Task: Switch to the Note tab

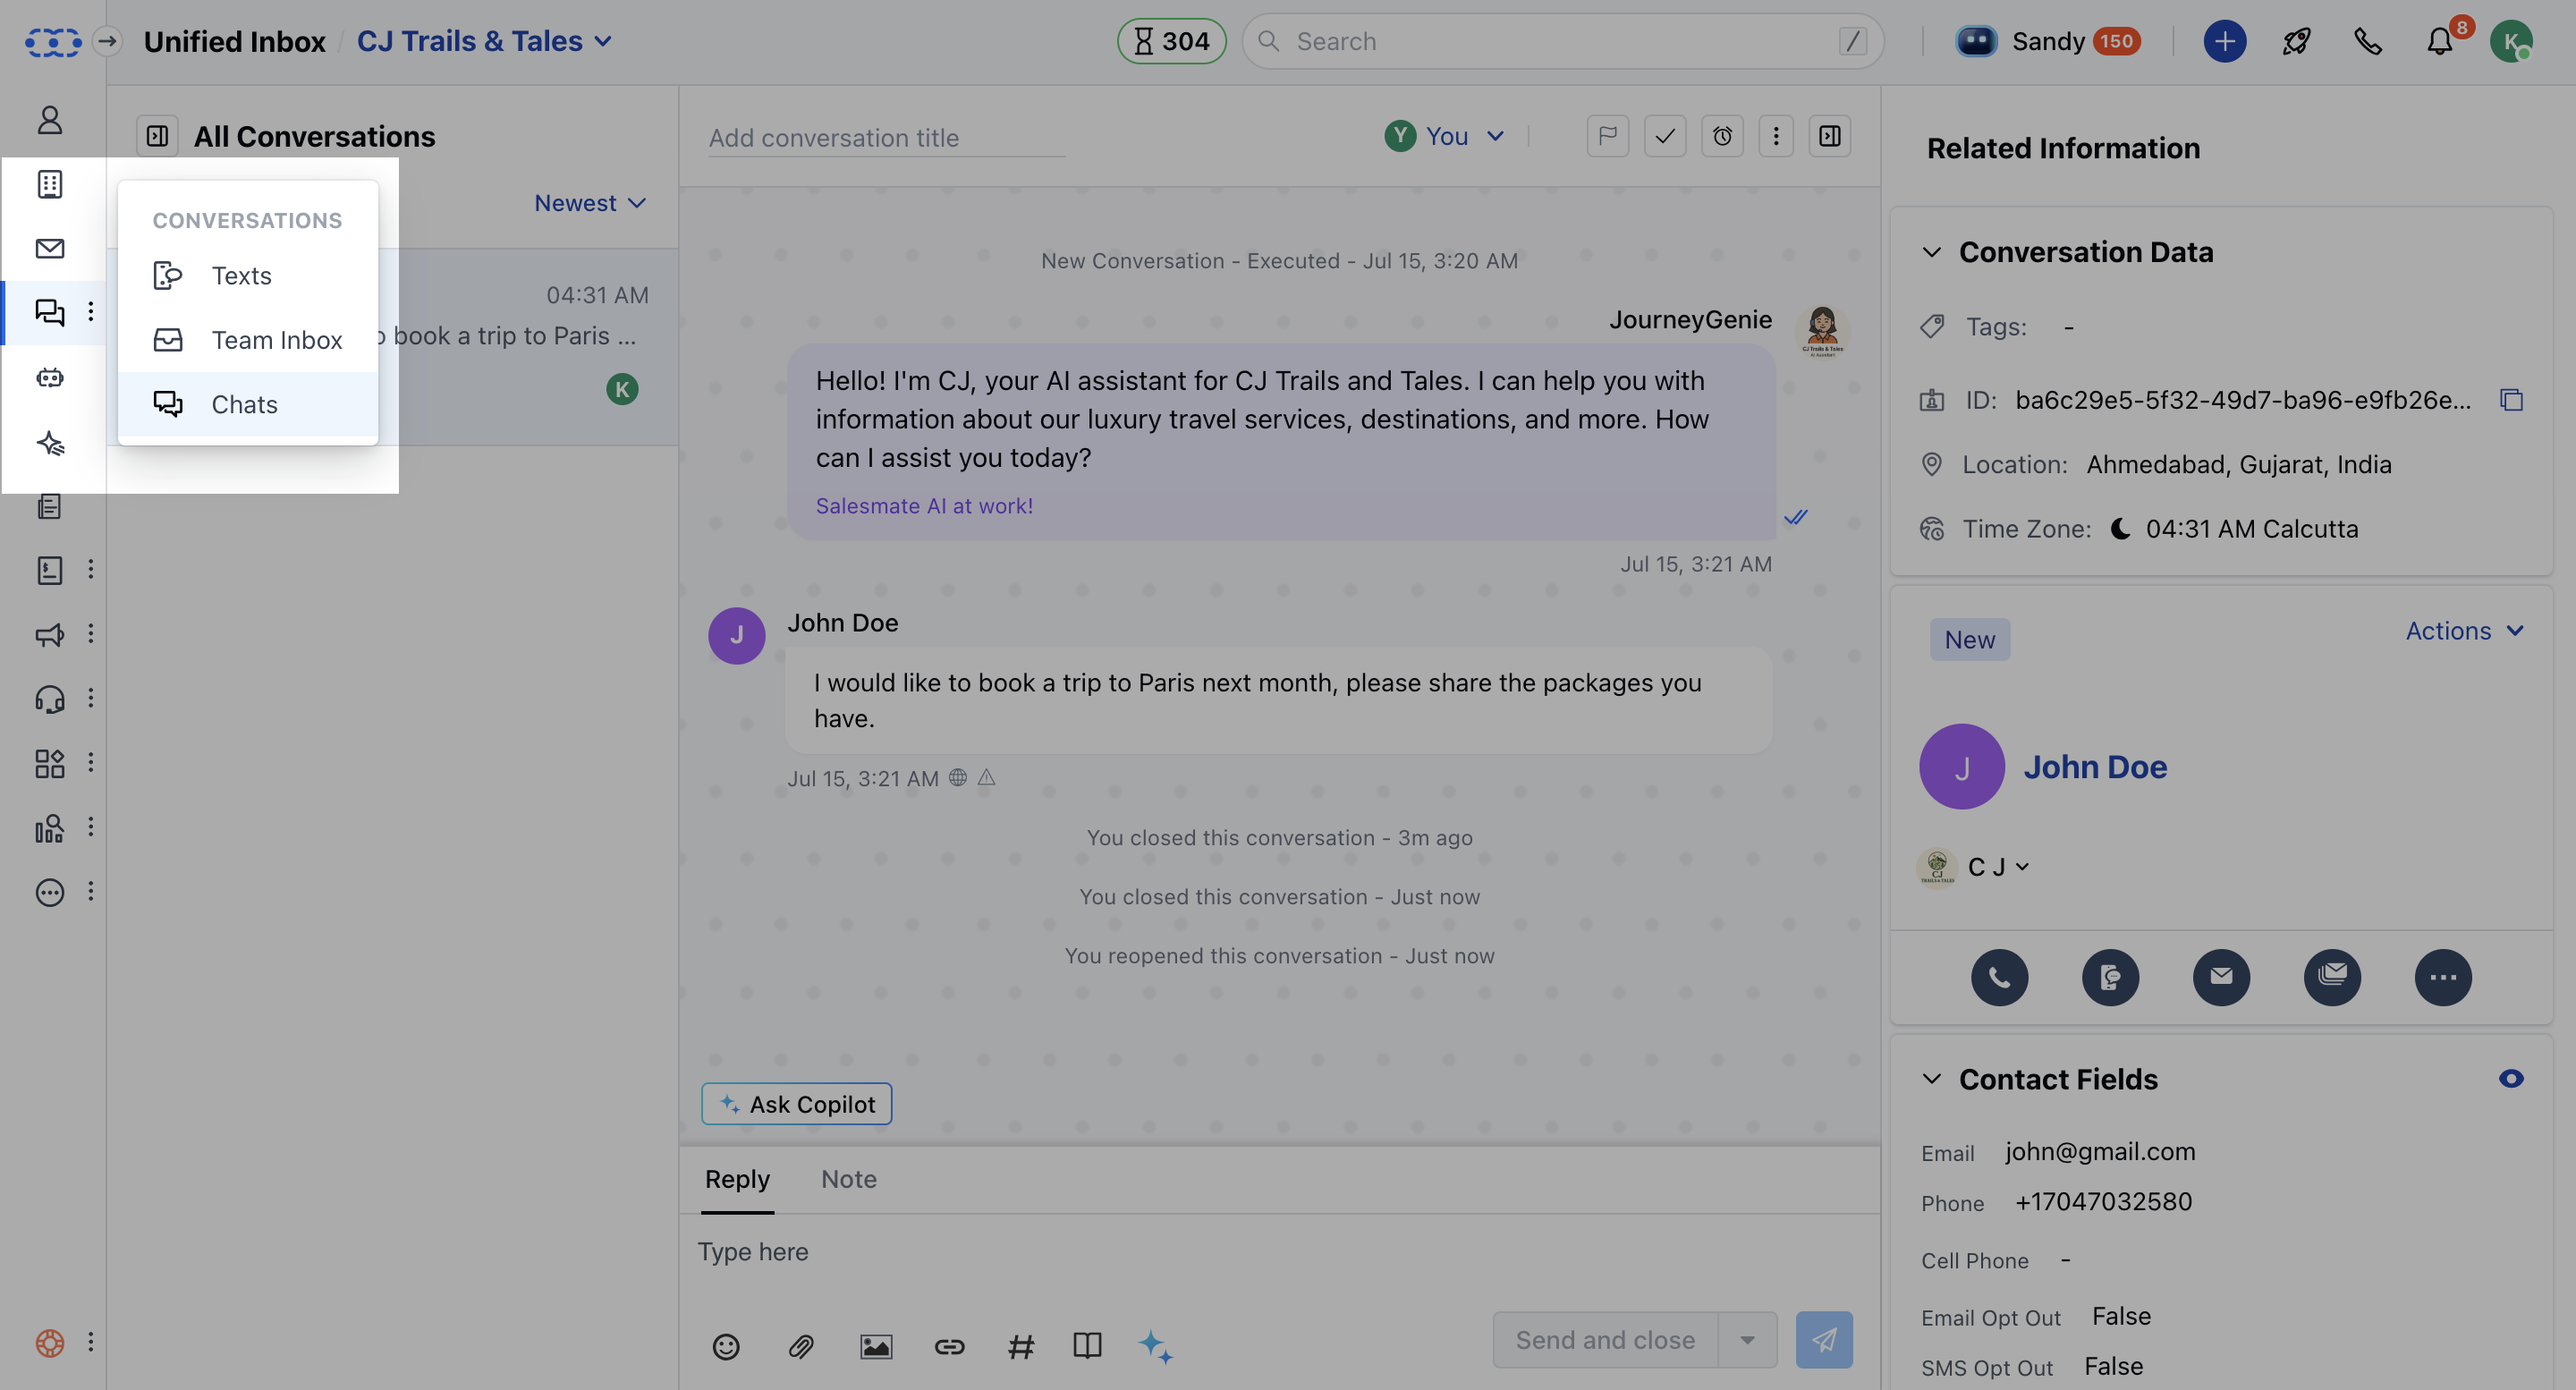Action: [x=848, y=1179]
